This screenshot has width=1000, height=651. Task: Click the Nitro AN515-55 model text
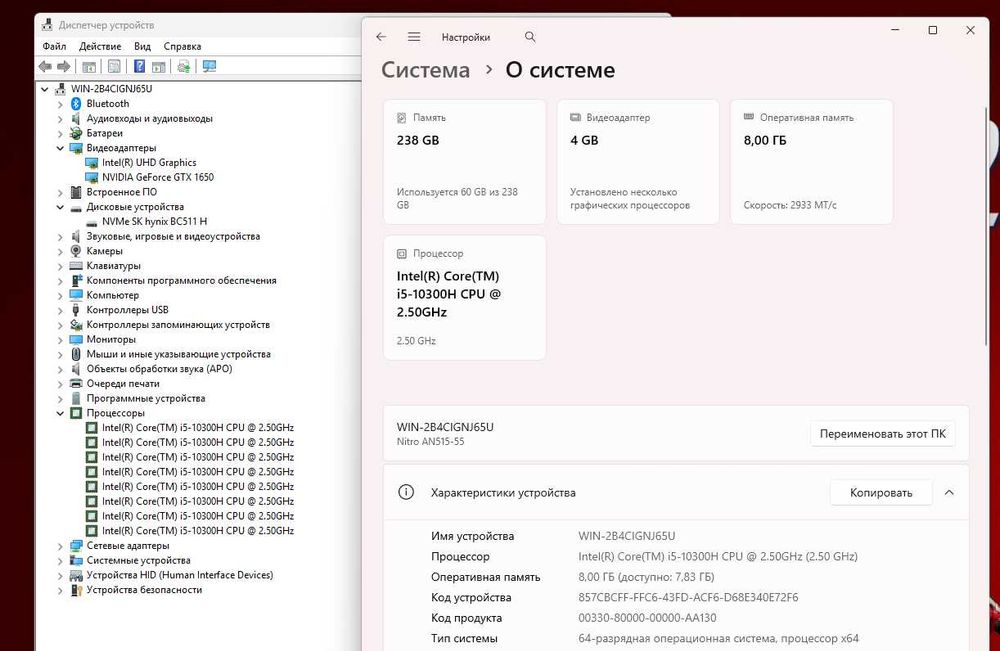click(430, 442)
